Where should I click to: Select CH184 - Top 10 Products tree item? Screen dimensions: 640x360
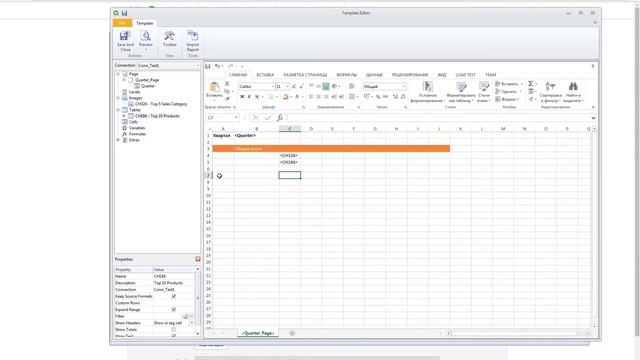tap(157, 116)
